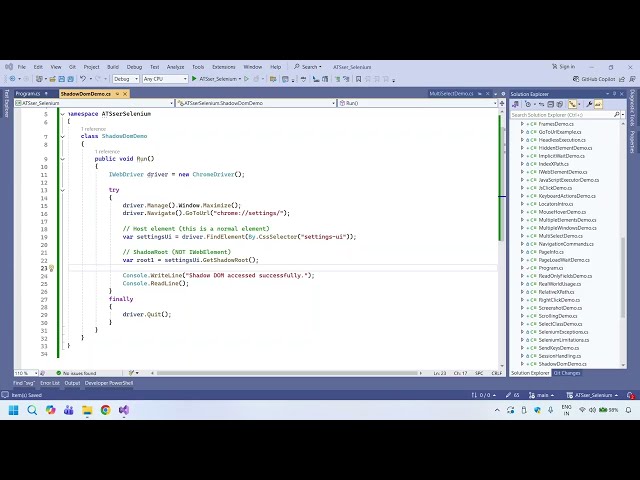Open the Error List tab

(50, 383)
